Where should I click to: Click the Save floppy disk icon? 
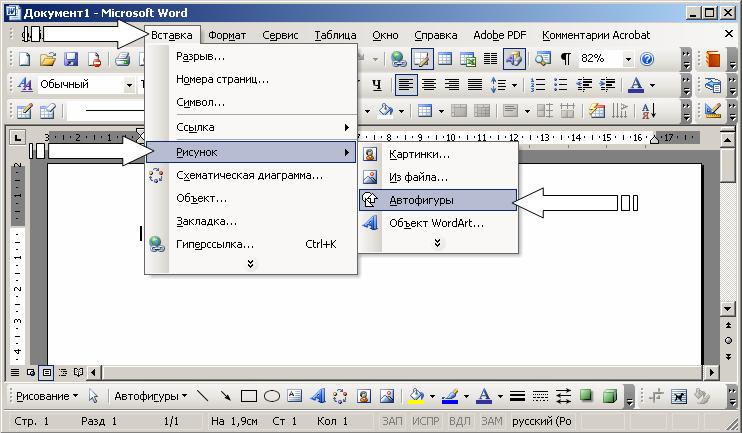[71, 60]
